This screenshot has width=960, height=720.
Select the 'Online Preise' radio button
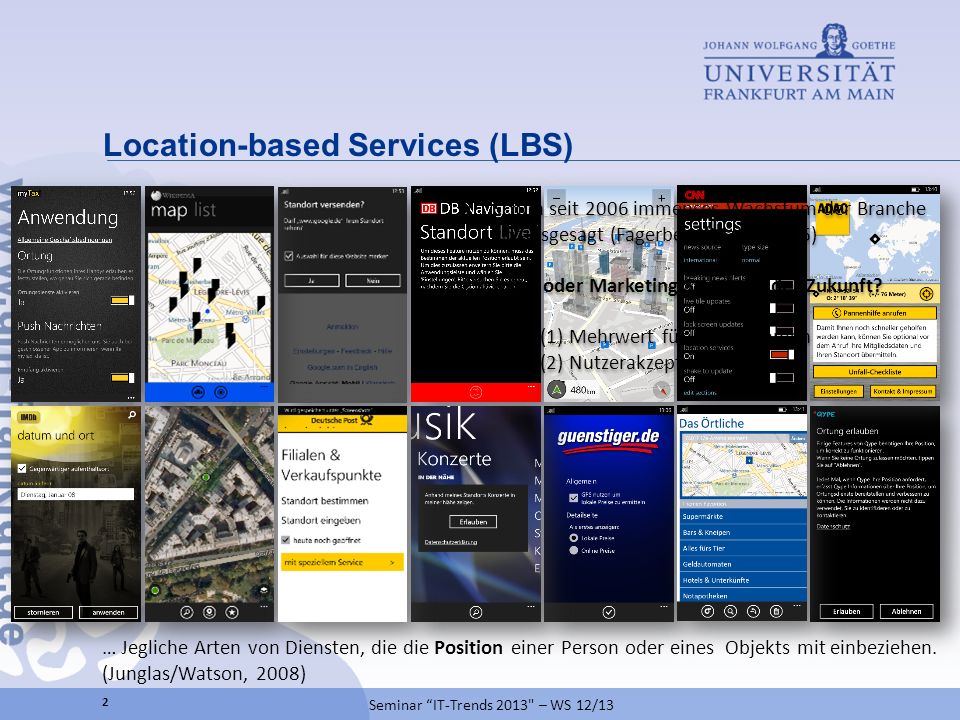pyautogui.click(x=573, y=550)
